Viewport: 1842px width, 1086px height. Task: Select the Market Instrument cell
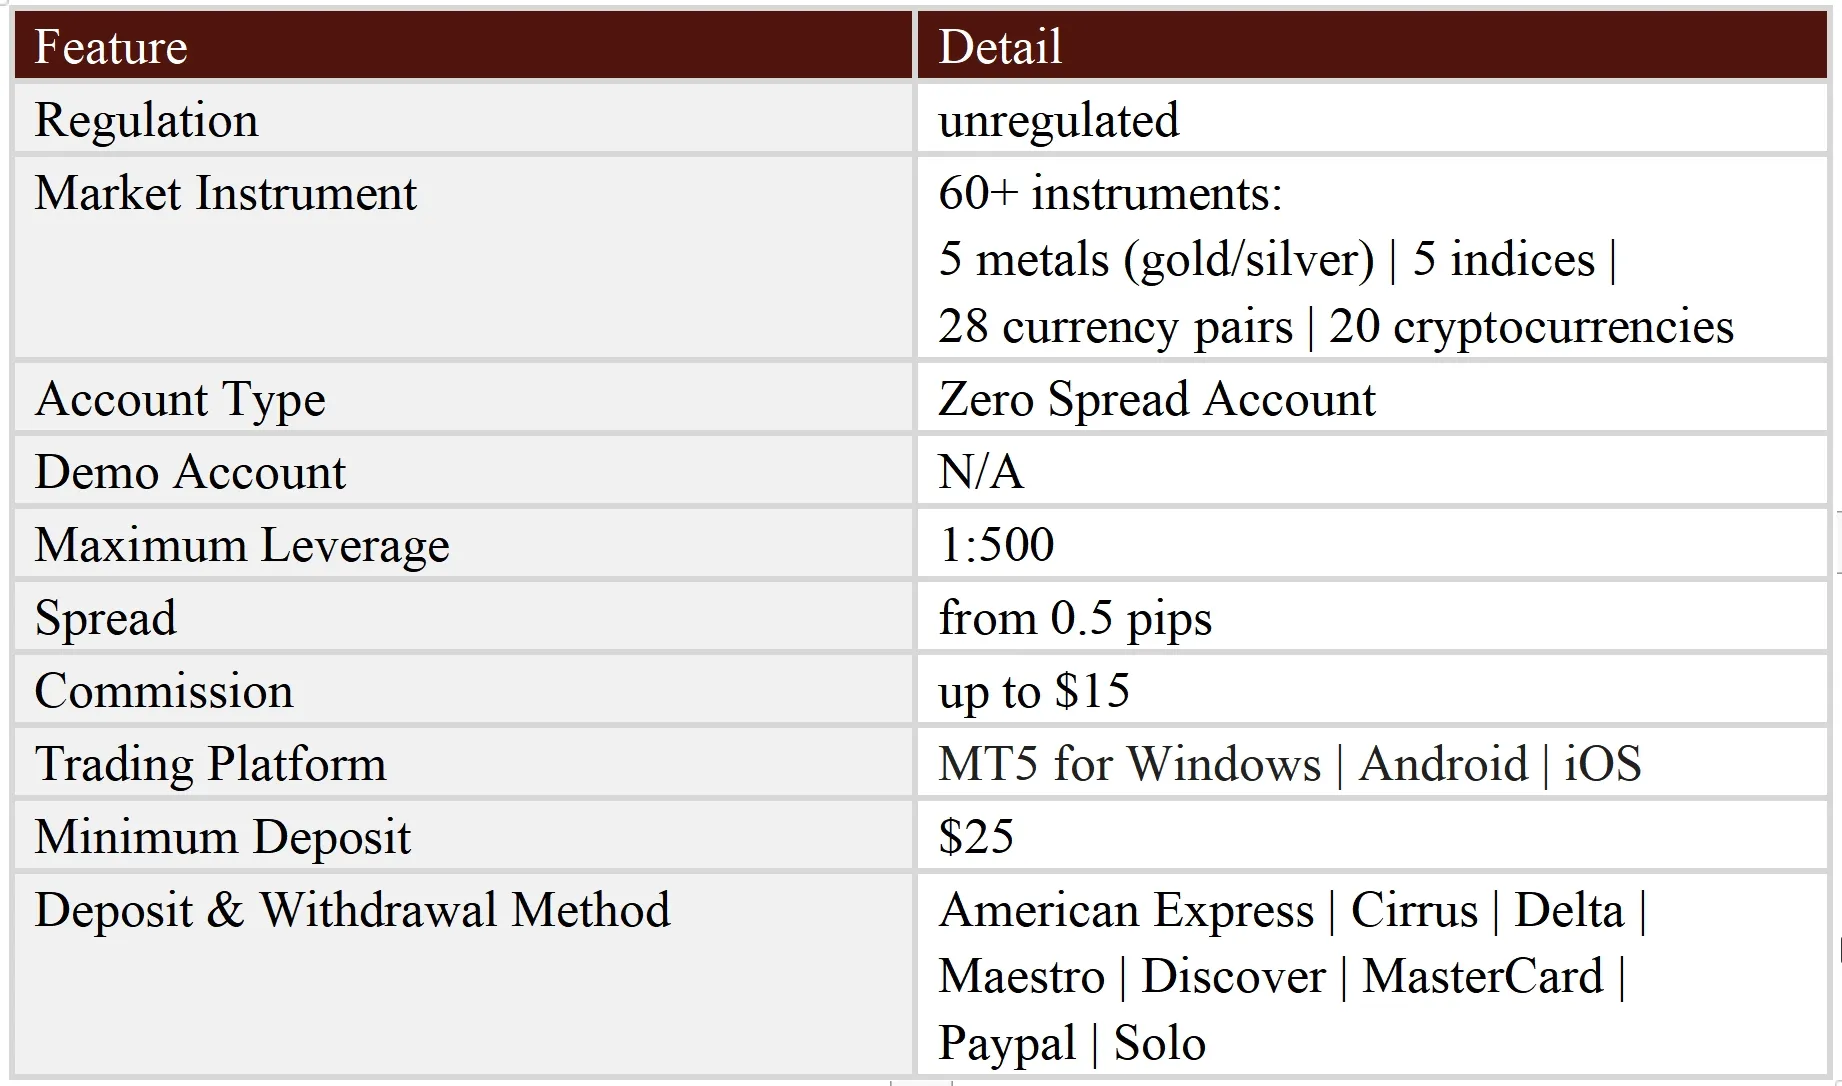coord(463,258)
